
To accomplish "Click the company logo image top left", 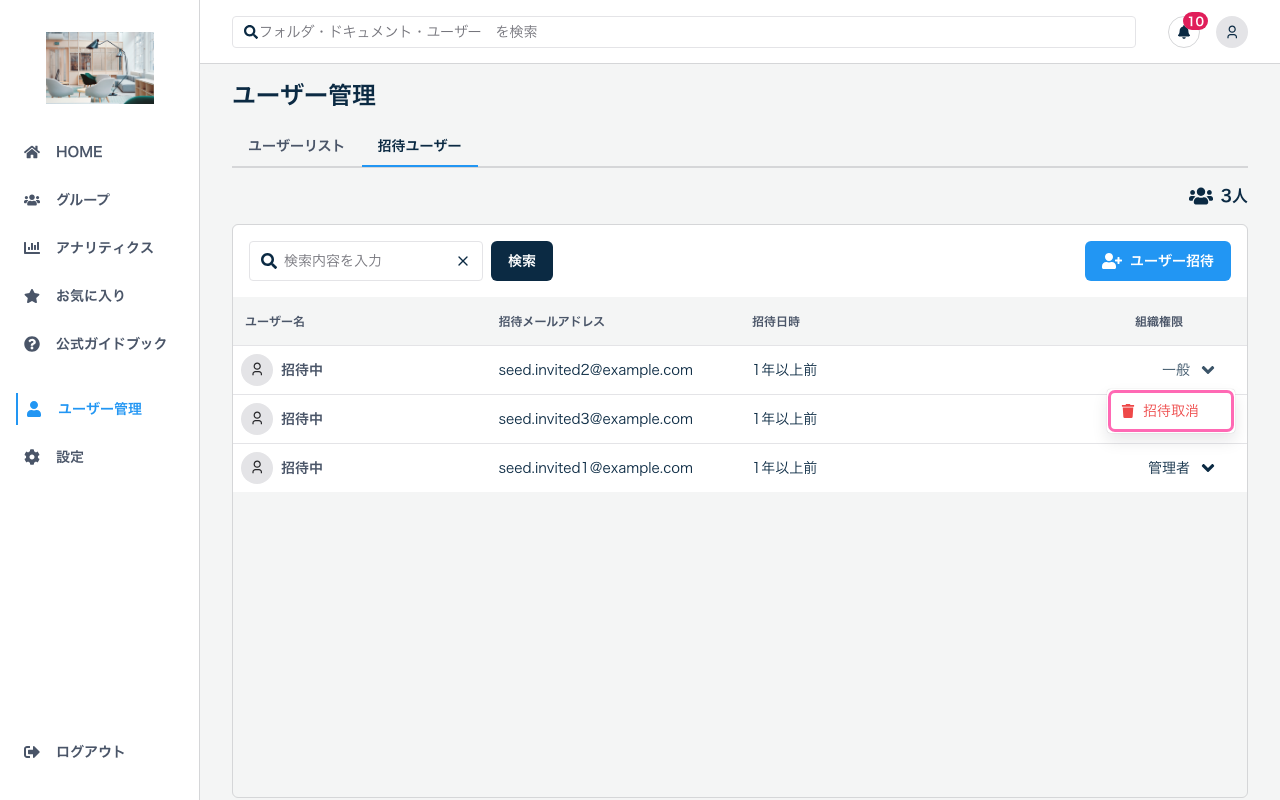I will [99, 67].
